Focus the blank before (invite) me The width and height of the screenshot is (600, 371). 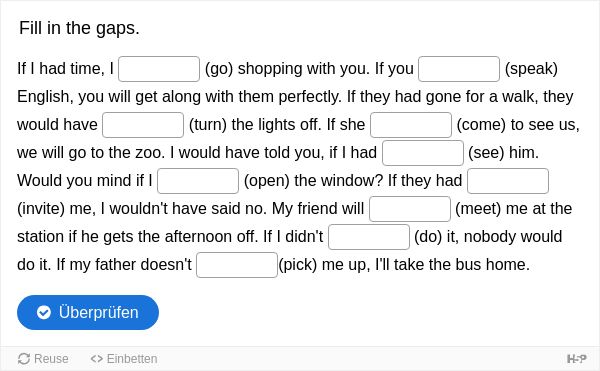[x=508, y=181]
